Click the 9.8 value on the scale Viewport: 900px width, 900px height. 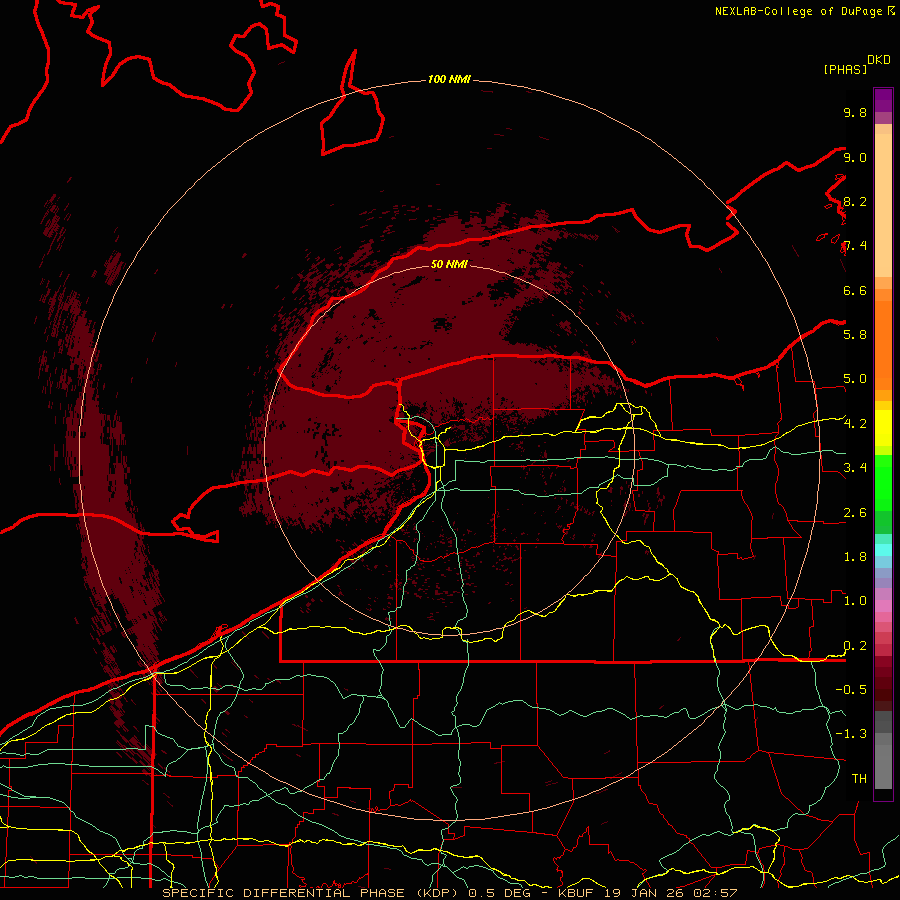pos(855,112)
